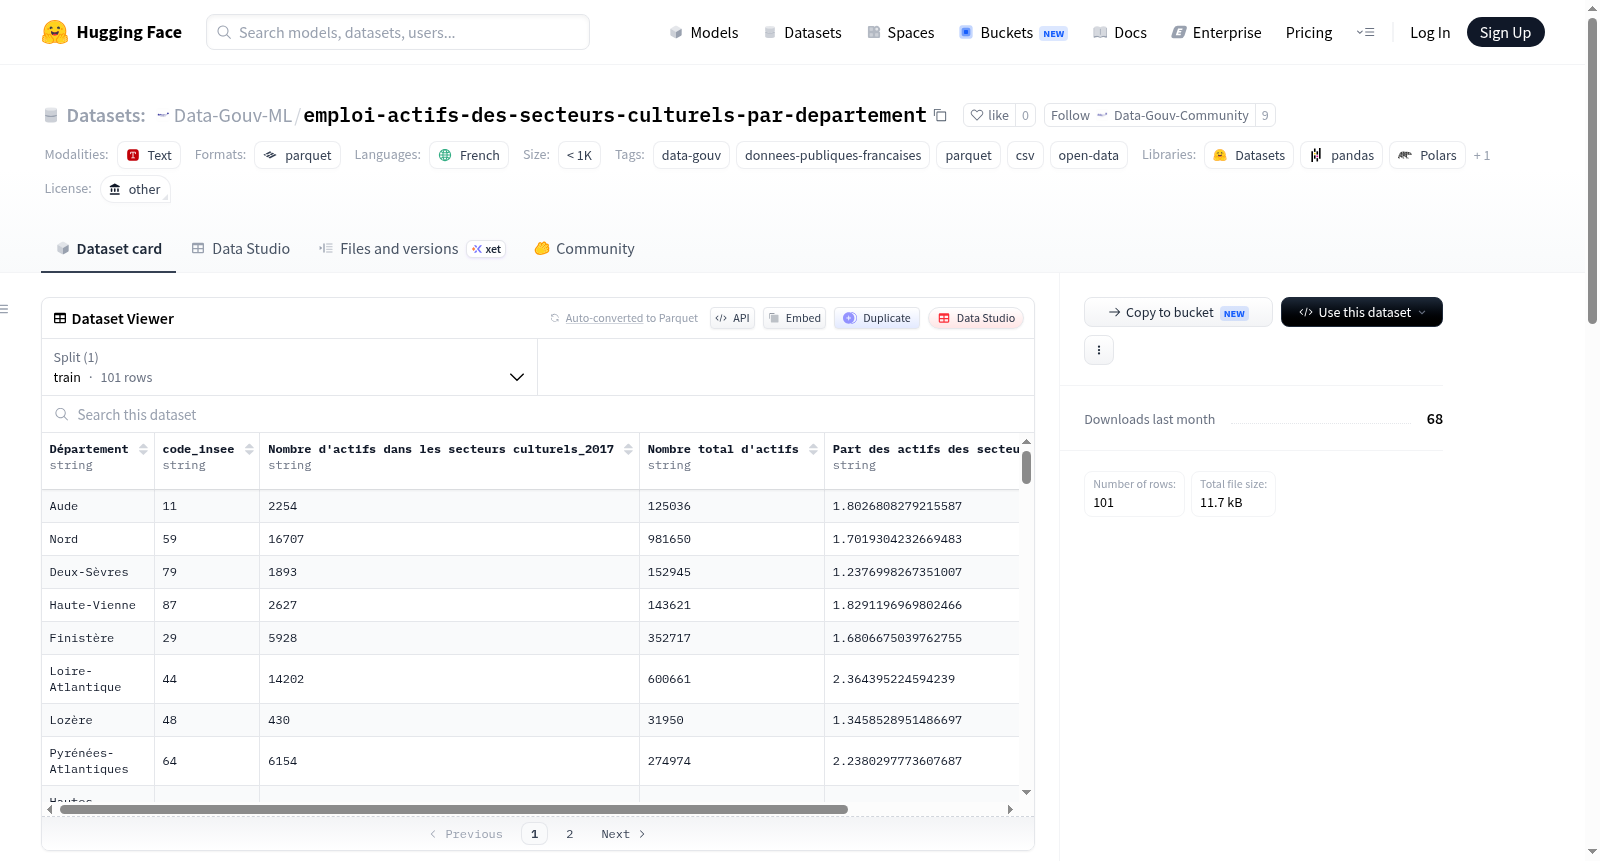Sort by the code_insee column icon
The height and width of the screenshot is (861, 1600).
tap(249, 449)
